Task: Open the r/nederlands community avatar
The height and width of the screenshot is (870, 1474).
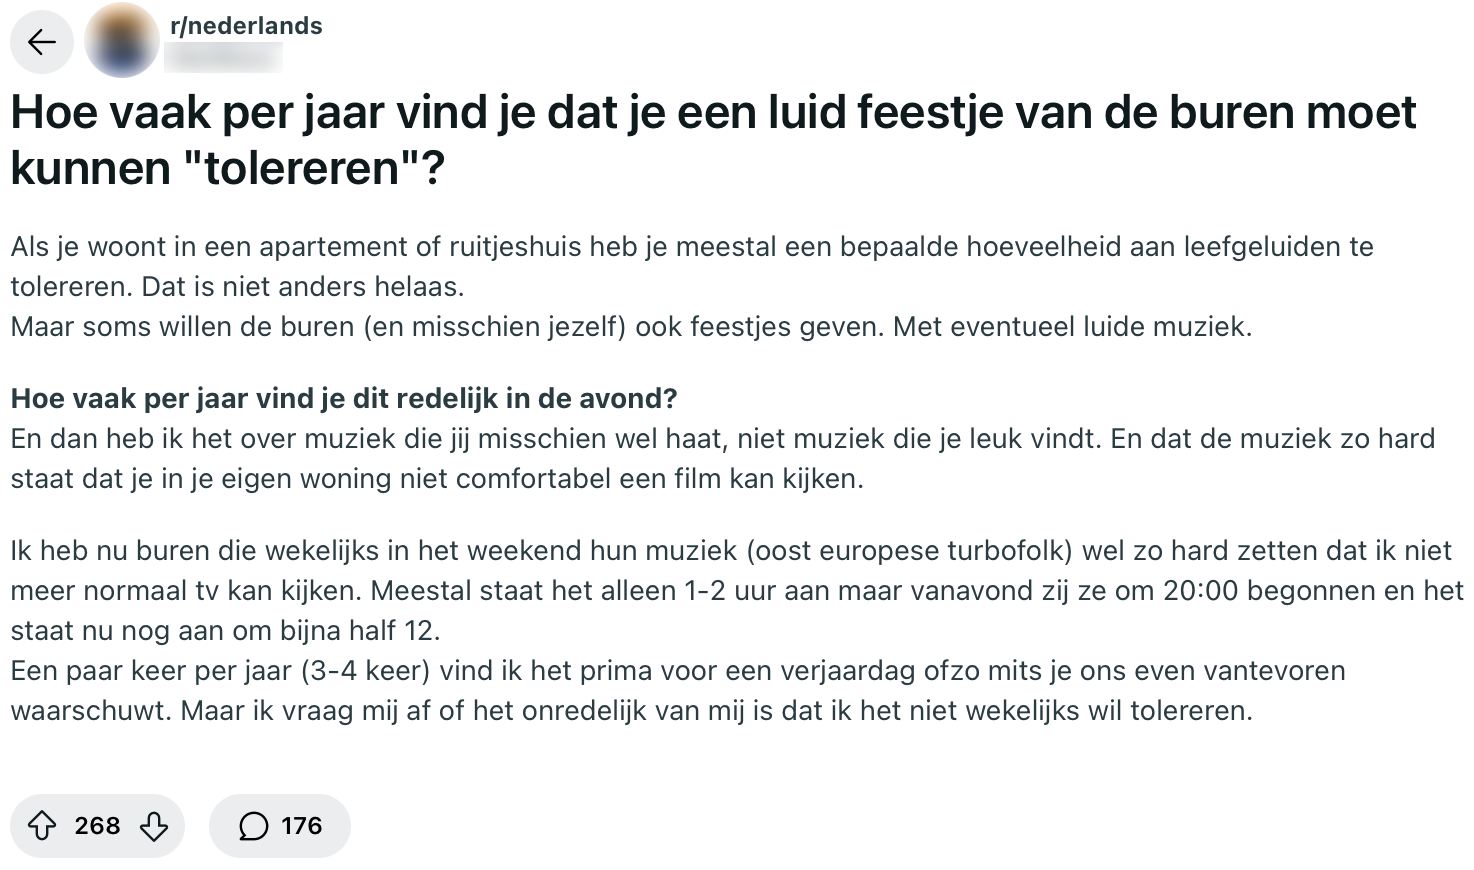Action: [121, 42]
